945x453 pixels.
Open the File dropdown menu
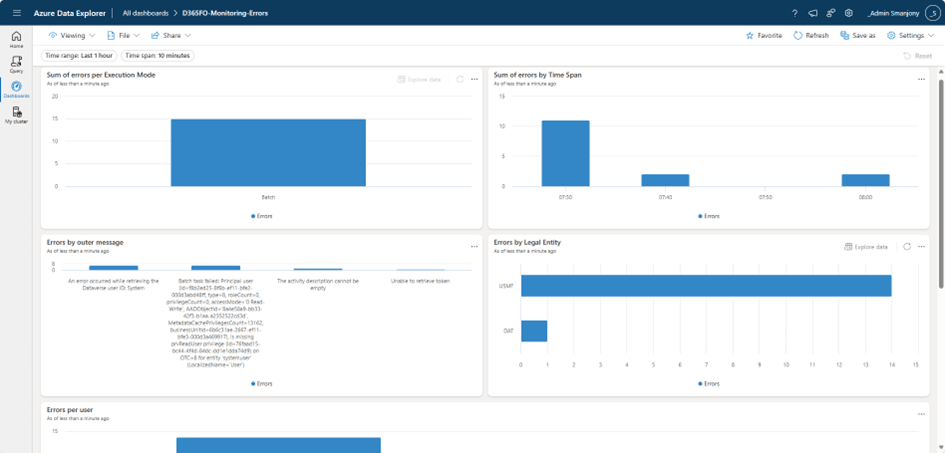123,35
